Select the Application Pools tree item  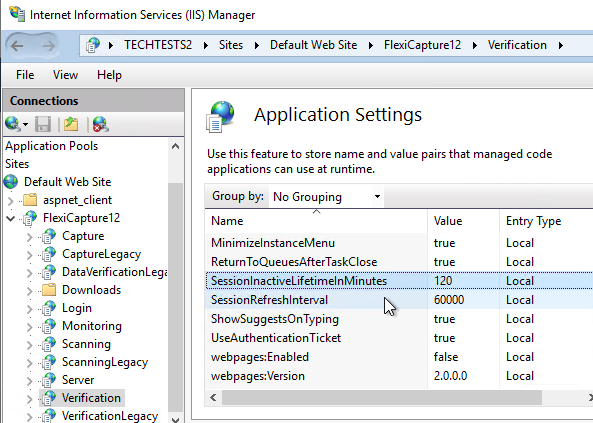pos(51,146)
